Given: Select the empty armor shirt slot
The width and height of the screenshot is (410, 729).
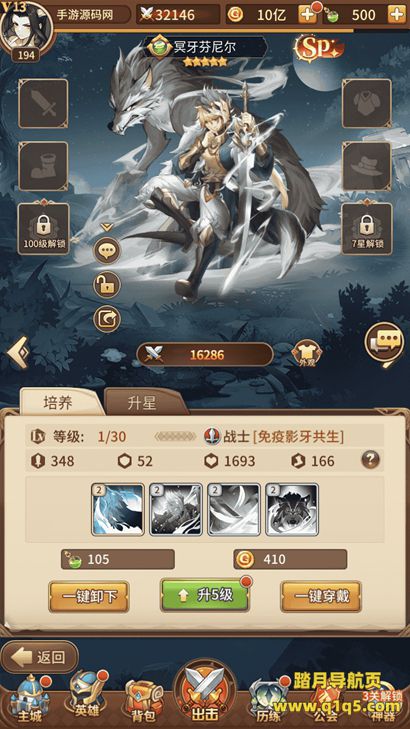Looking at the screenshot, I should coord(367,103).
